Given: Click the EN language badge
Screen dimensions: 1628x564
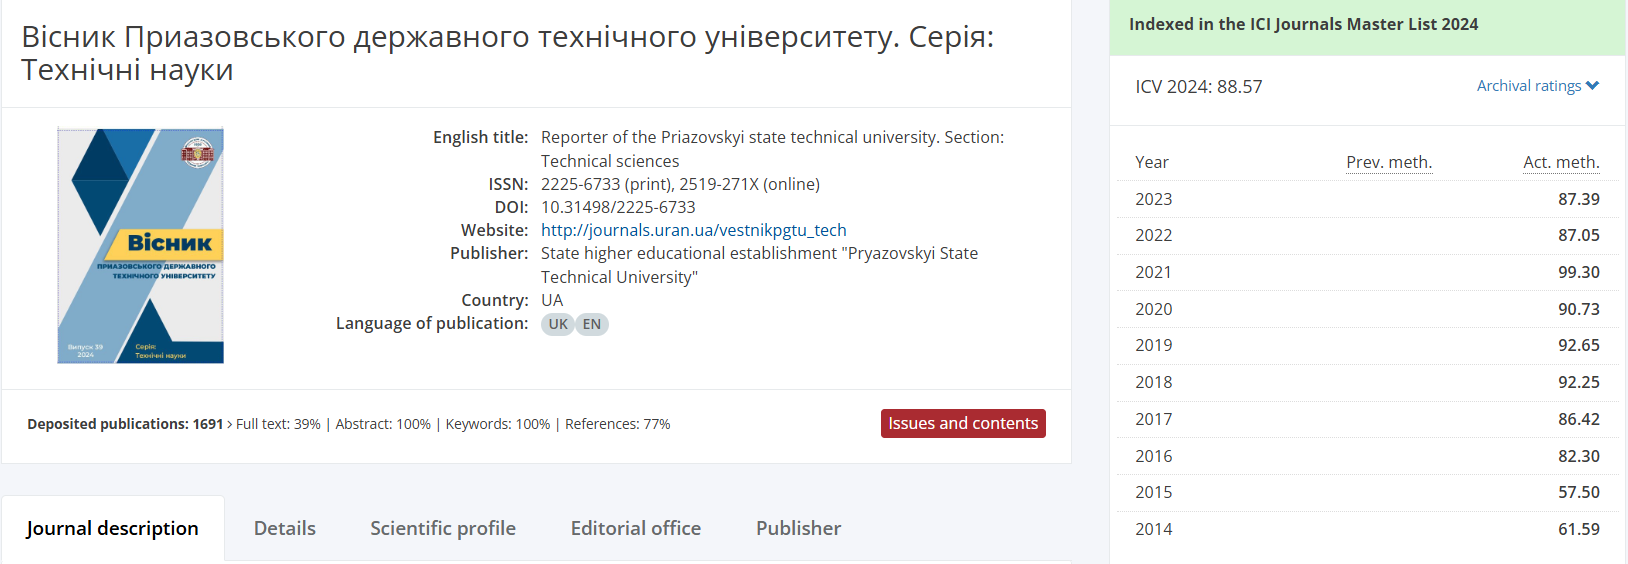Looking at the screenshot, I should tap(592, 324).
